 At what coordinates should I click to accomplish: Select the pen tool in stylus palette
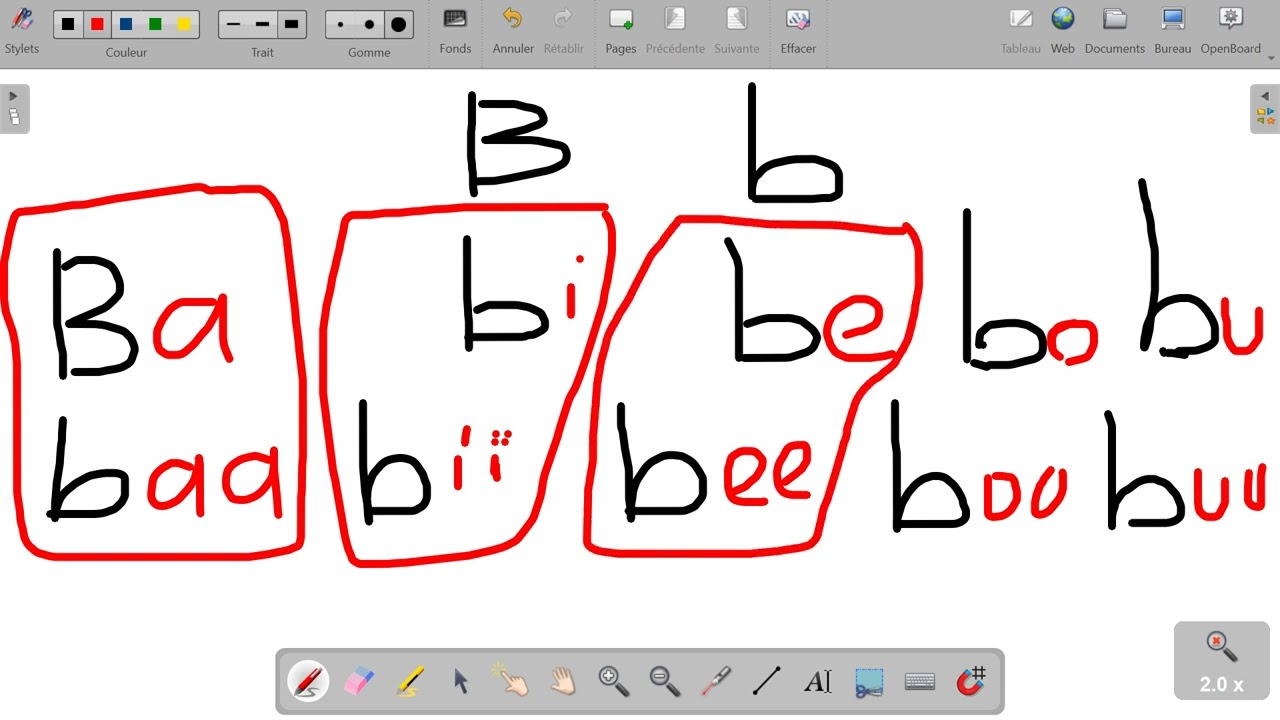point(309,682)
